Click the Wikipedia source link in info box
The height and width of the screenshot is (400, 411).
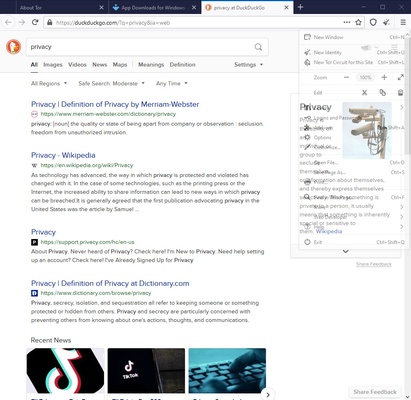(329, 231)
